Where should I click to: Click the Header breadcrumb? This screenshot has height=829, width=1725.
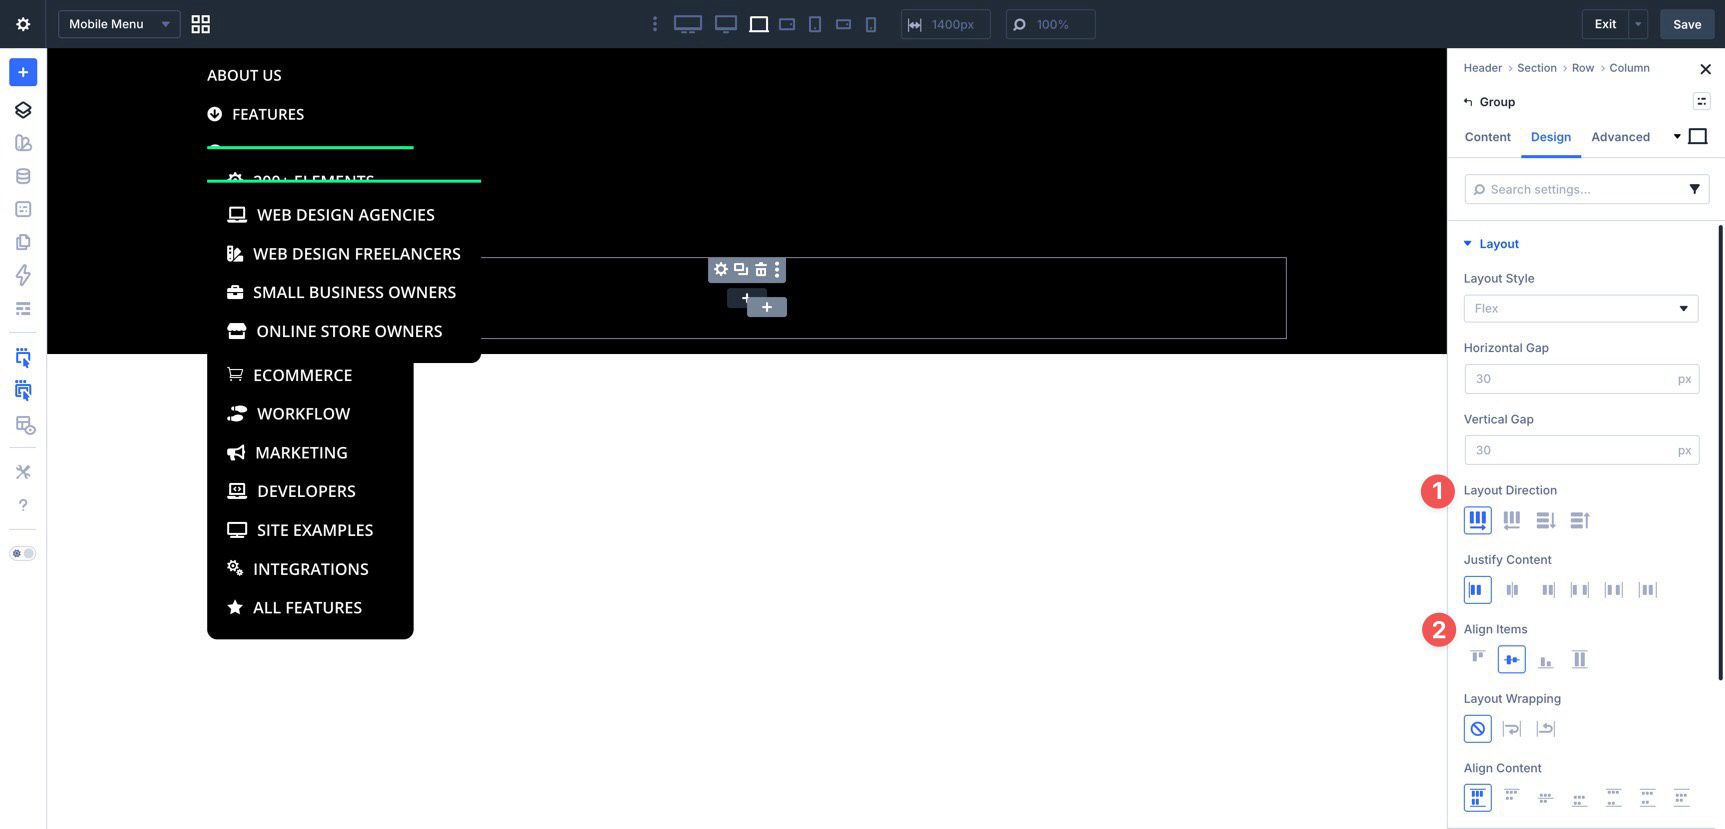point(1482,68)
